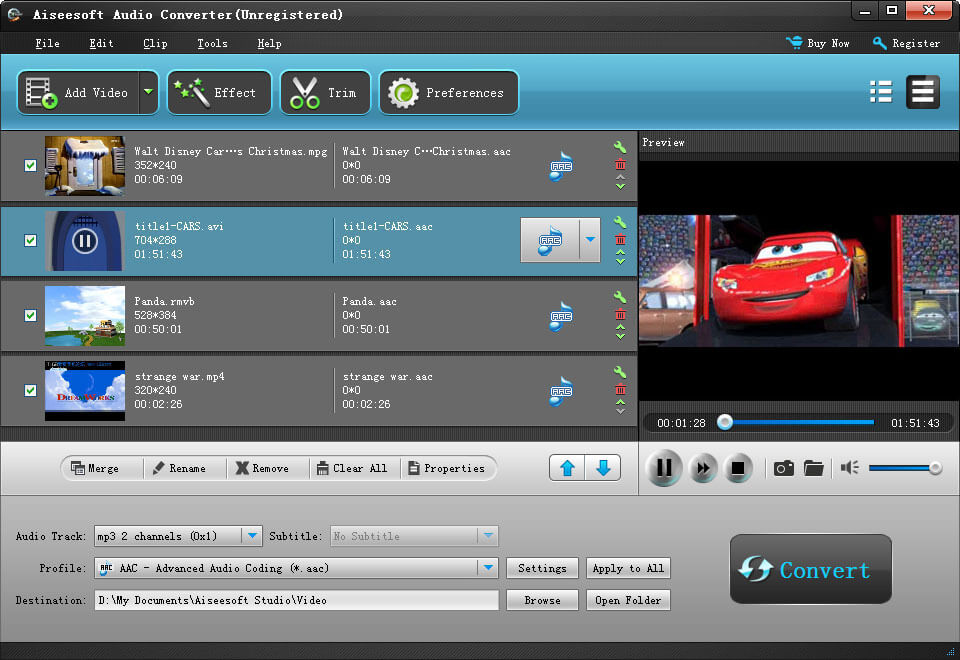Viewport: 960px width, 660px height.
Task: Open the Tools menu
Action: (x=211, y=43)
